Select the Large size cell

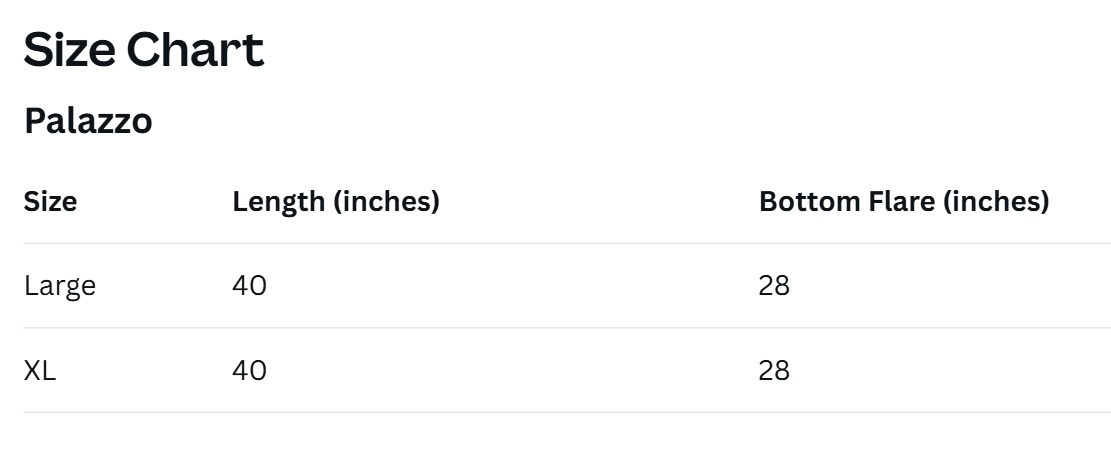click(x=60, y=286)
